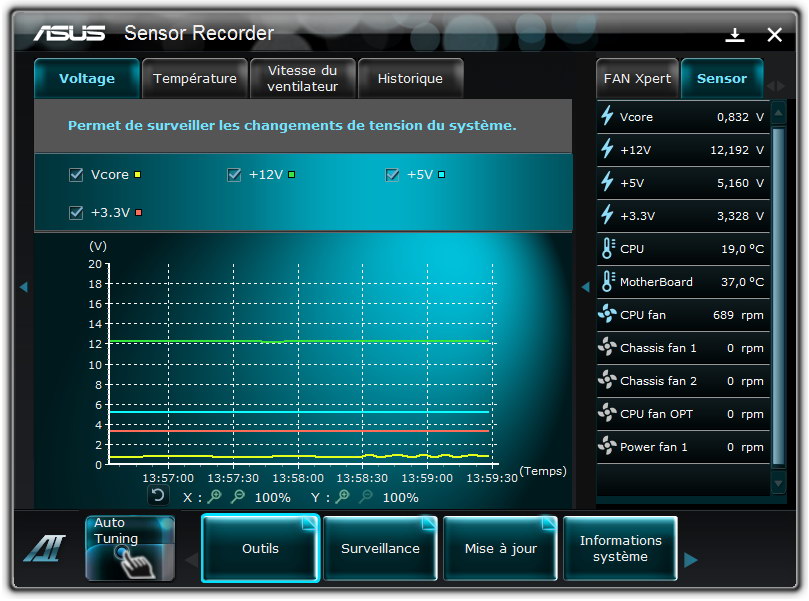Click the Vcore lightning bolt icon
The height and width of the screenshot is (601, 809).
coord(607,116)
